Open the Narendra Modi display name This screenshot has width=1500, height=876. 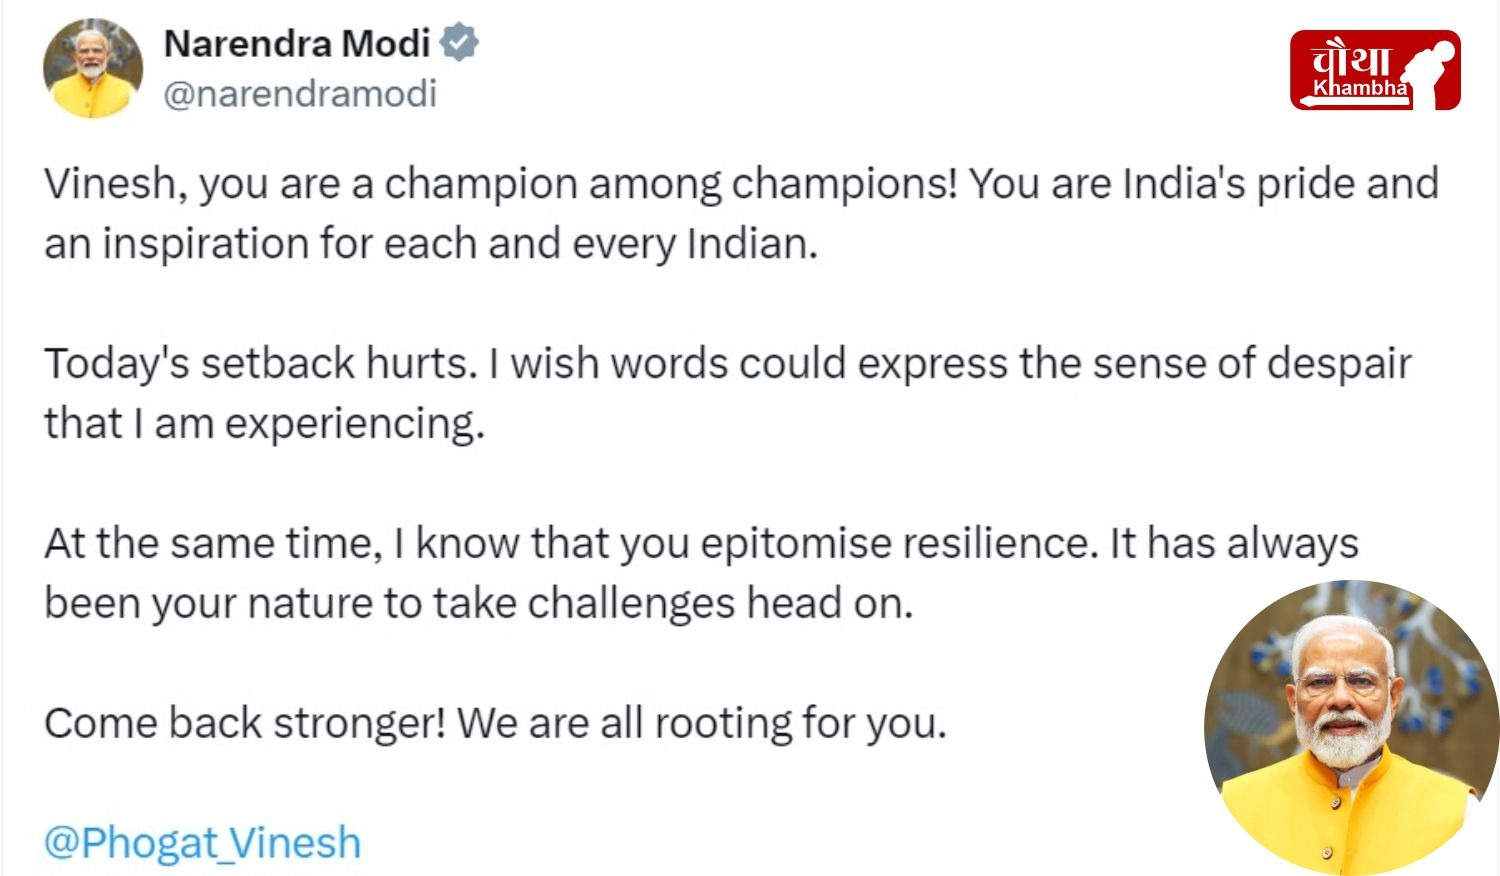297,44
